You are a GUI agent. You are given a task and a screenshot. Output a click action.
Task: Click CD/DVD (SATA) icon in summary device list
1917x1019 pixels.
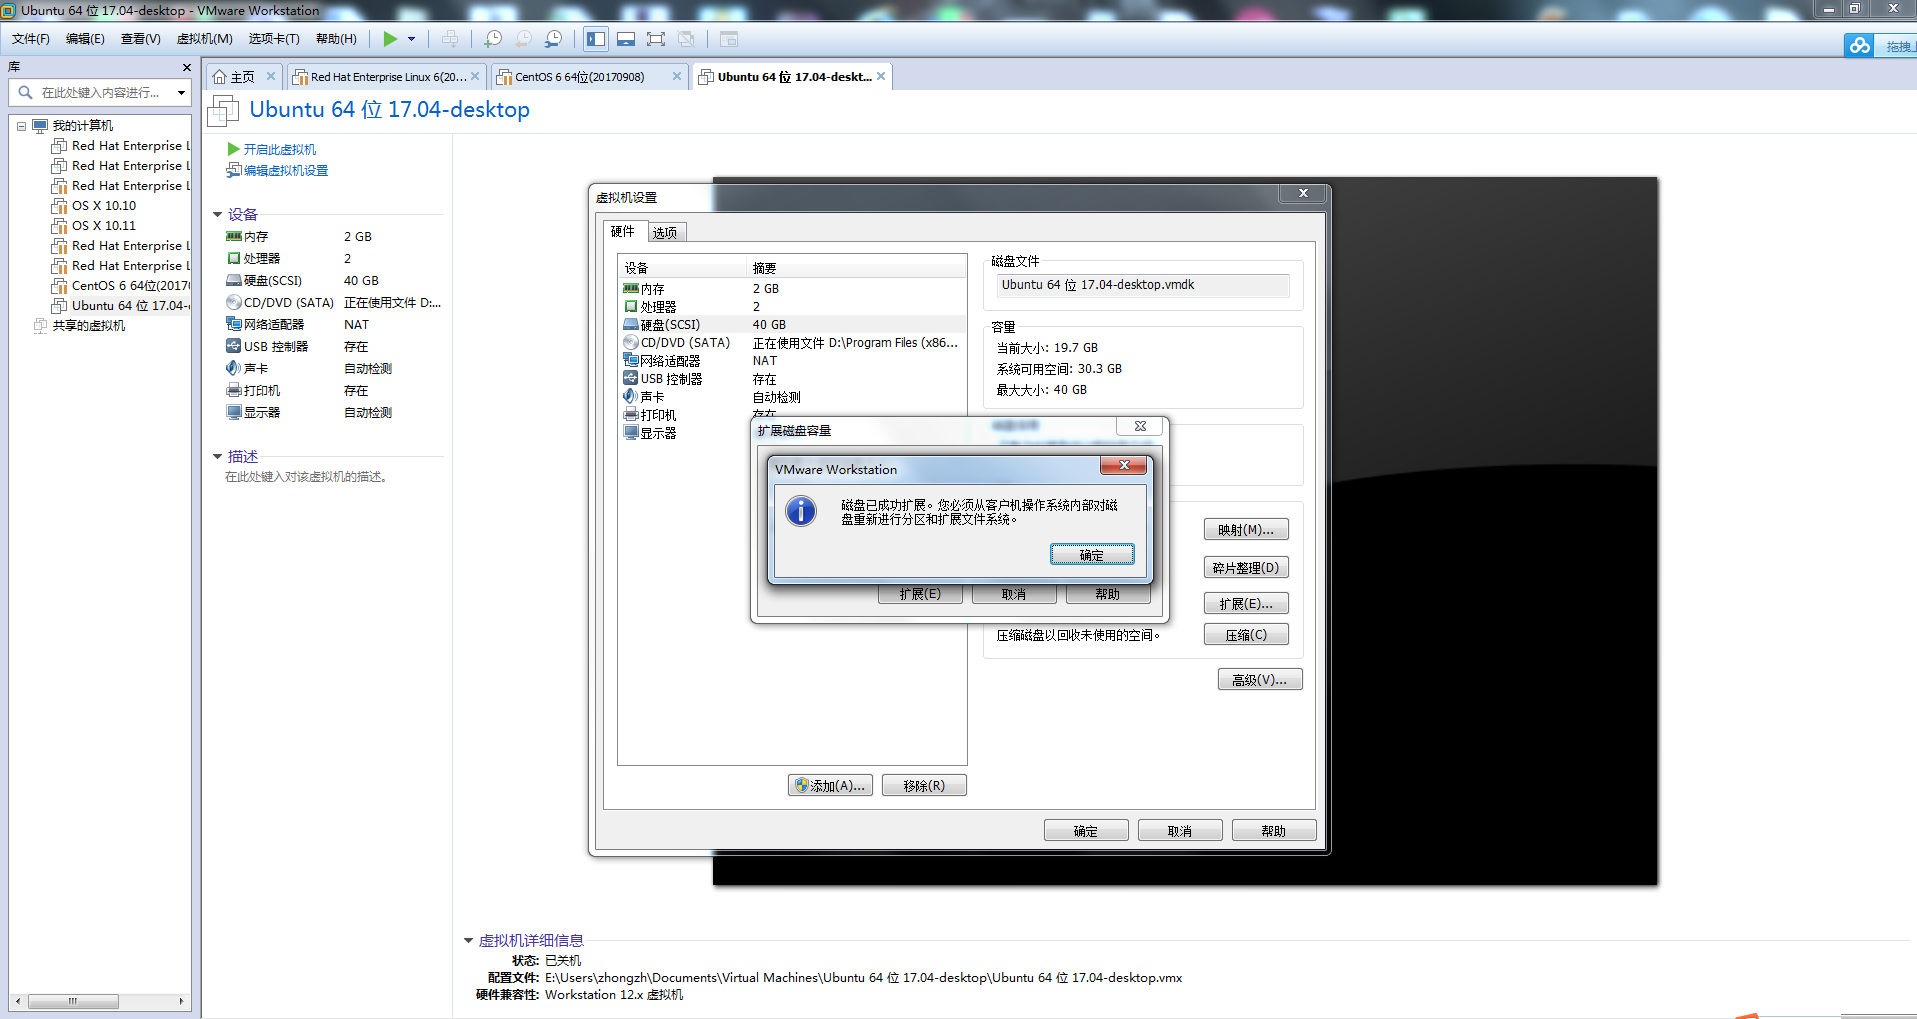pyautogui.click(x=234, y=303)
